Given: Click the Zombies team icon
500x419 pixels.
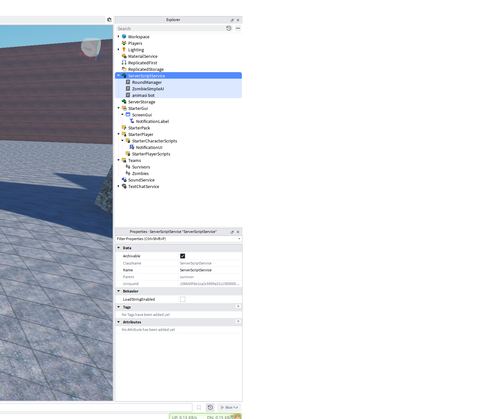Looking at the screenshot, I should coord(128,173).
